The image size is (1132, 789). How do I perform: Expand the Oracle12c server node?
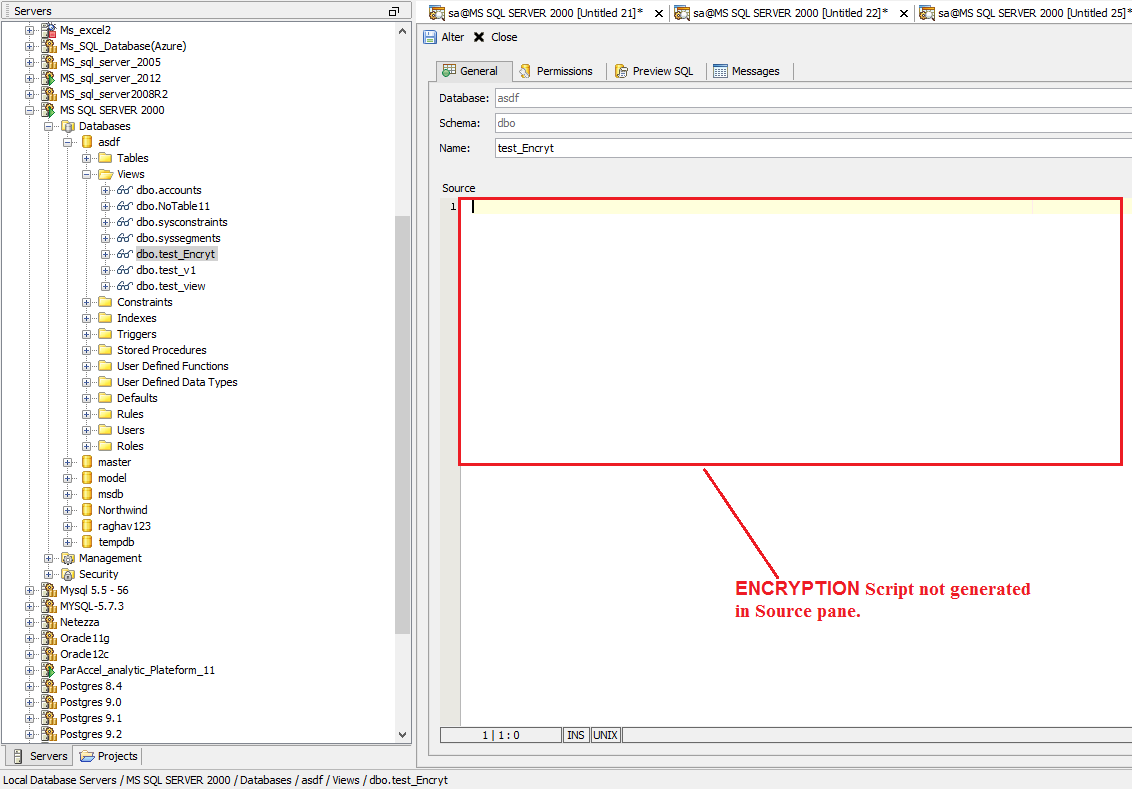click(x=30, y=654)
